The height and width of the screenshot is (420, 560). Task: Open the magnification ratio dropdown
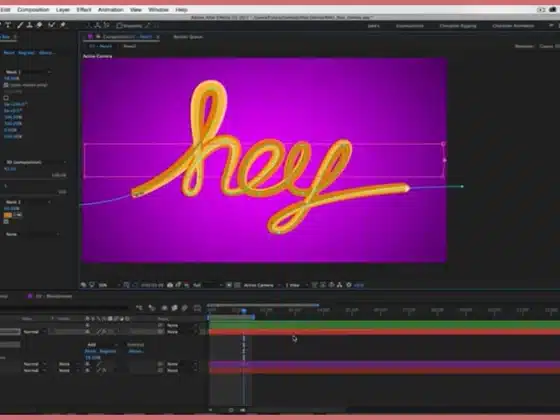[108, 285]
